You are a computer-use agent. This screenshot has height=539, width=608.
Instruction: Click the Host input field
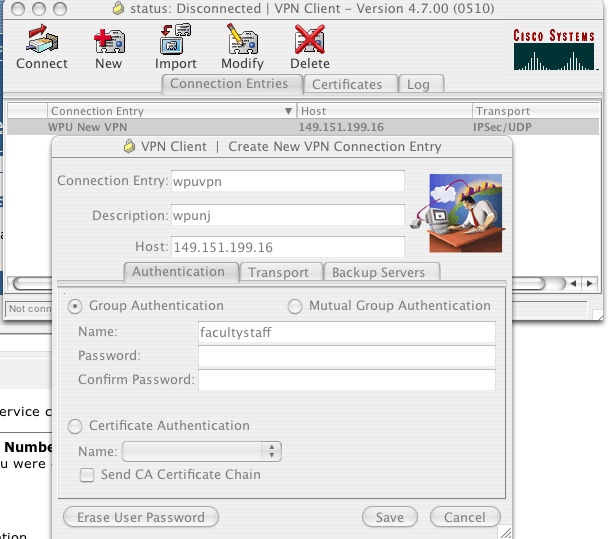(288, 247)
